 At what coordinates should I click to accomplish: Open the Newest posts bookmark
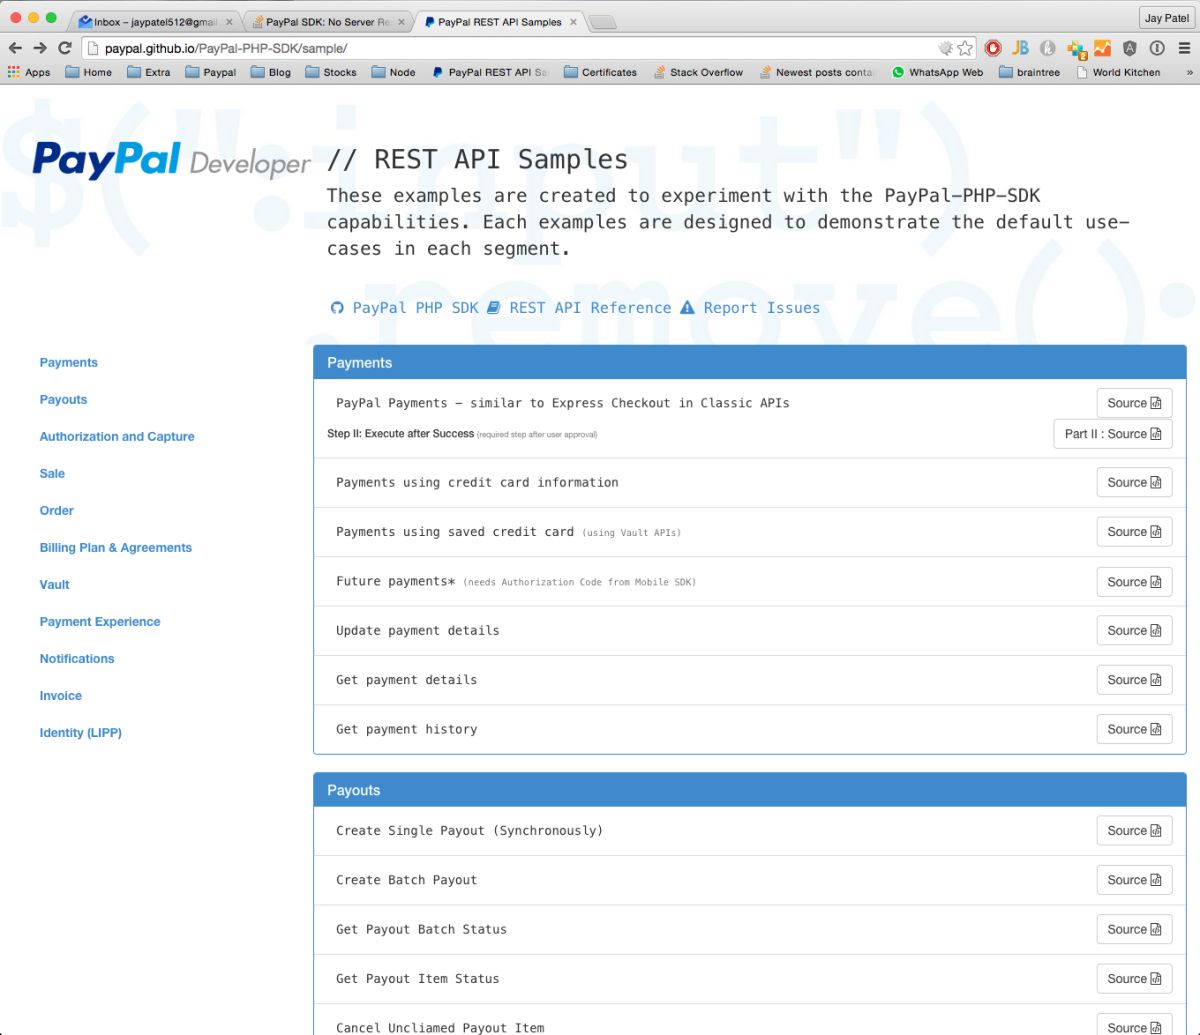click(817, 72)
